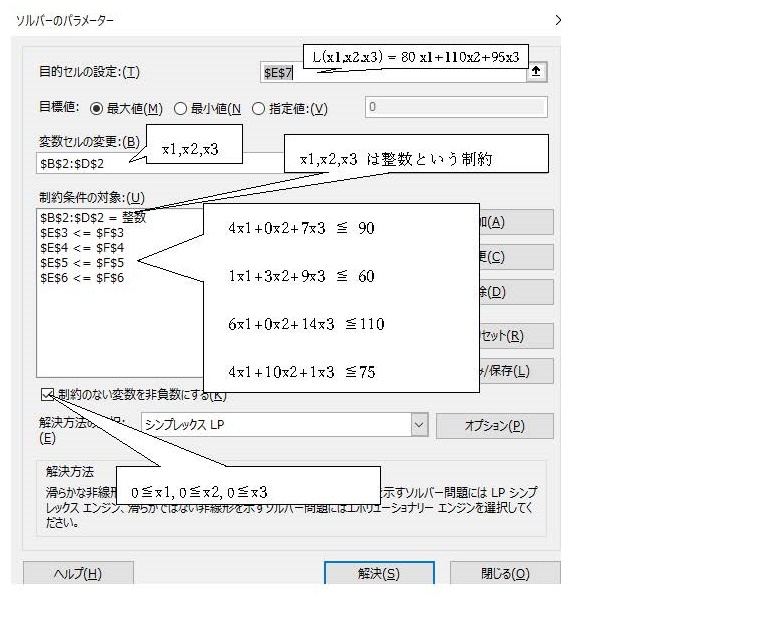The image size is (772, 617).
Task: Click the ヘルプ(H) button
Action: tap(78, 573)
